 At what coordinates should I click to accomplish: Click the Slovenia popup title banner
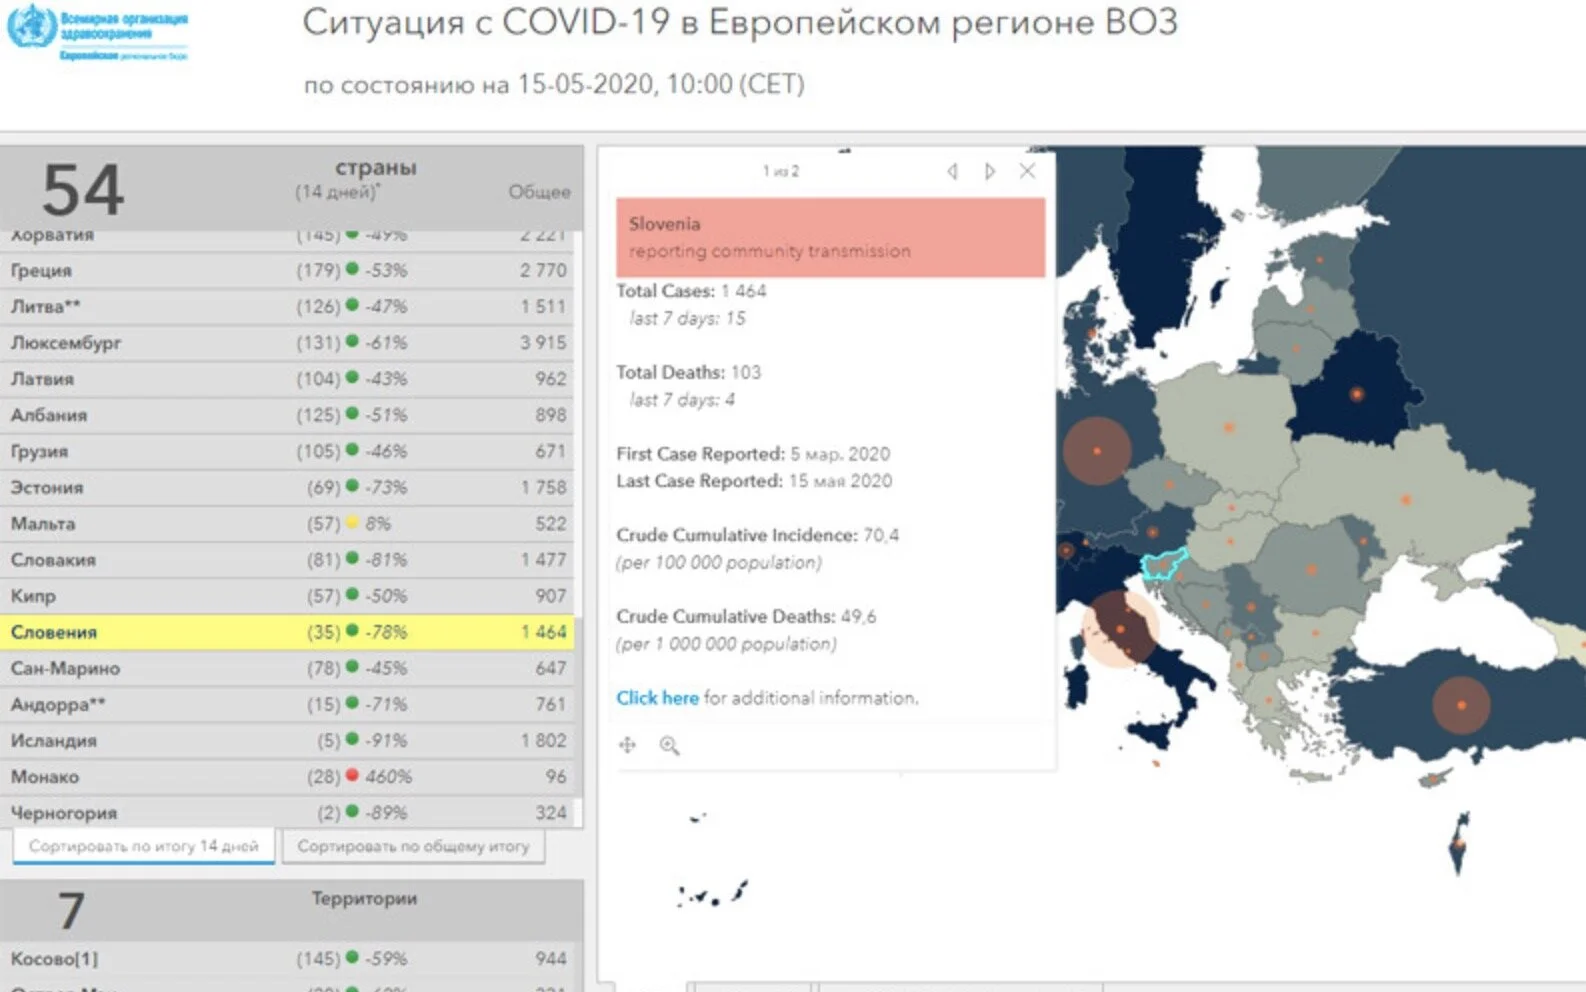coord(830,237)
